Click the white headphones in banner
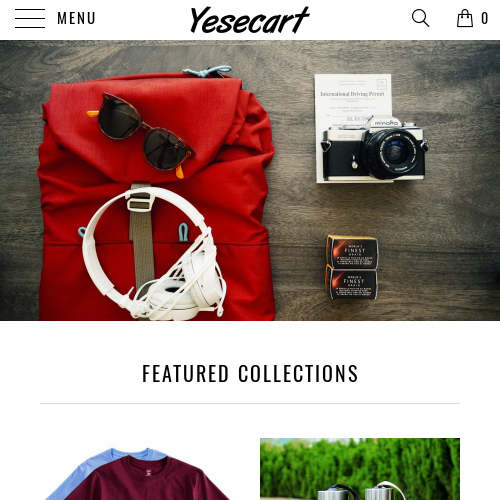The height and width of the screenshot is (500, 500). click(153, 253)
